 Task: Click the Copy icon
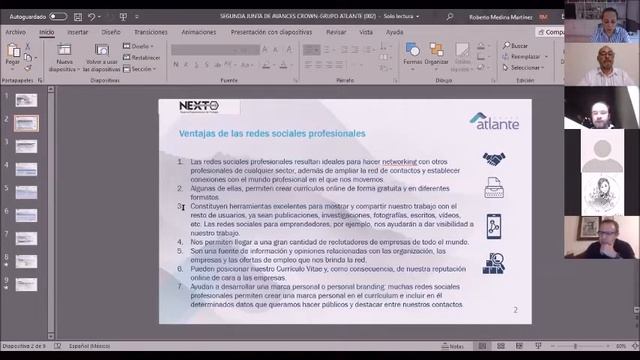tap(28, 57)
